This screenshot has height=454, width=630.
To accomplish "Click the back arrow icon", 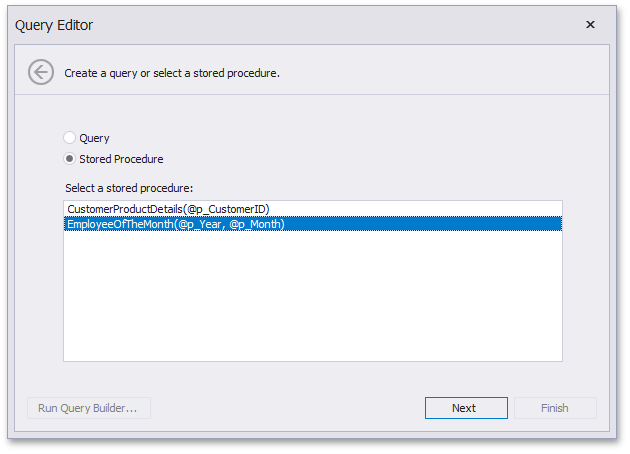I will point(41,72).
